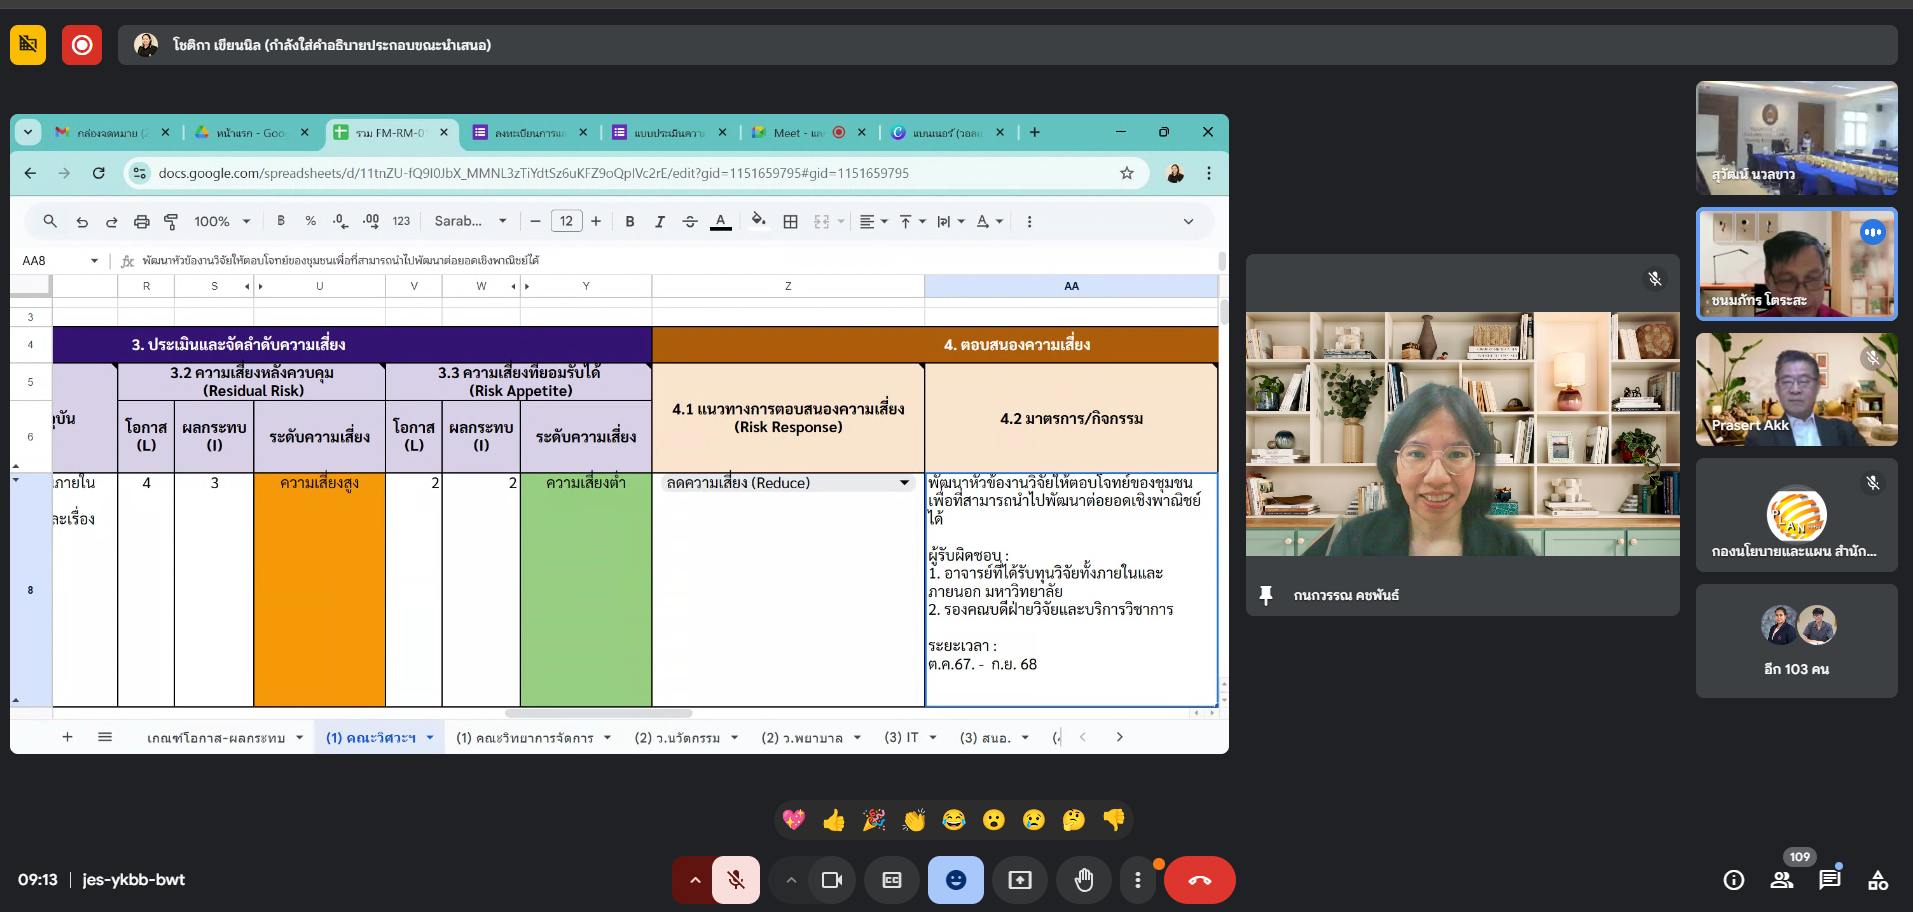This screenshot has width=1913, height=912.
Task: Expand the zoom level 100% dropdown
Action: (x=222, y=221)
